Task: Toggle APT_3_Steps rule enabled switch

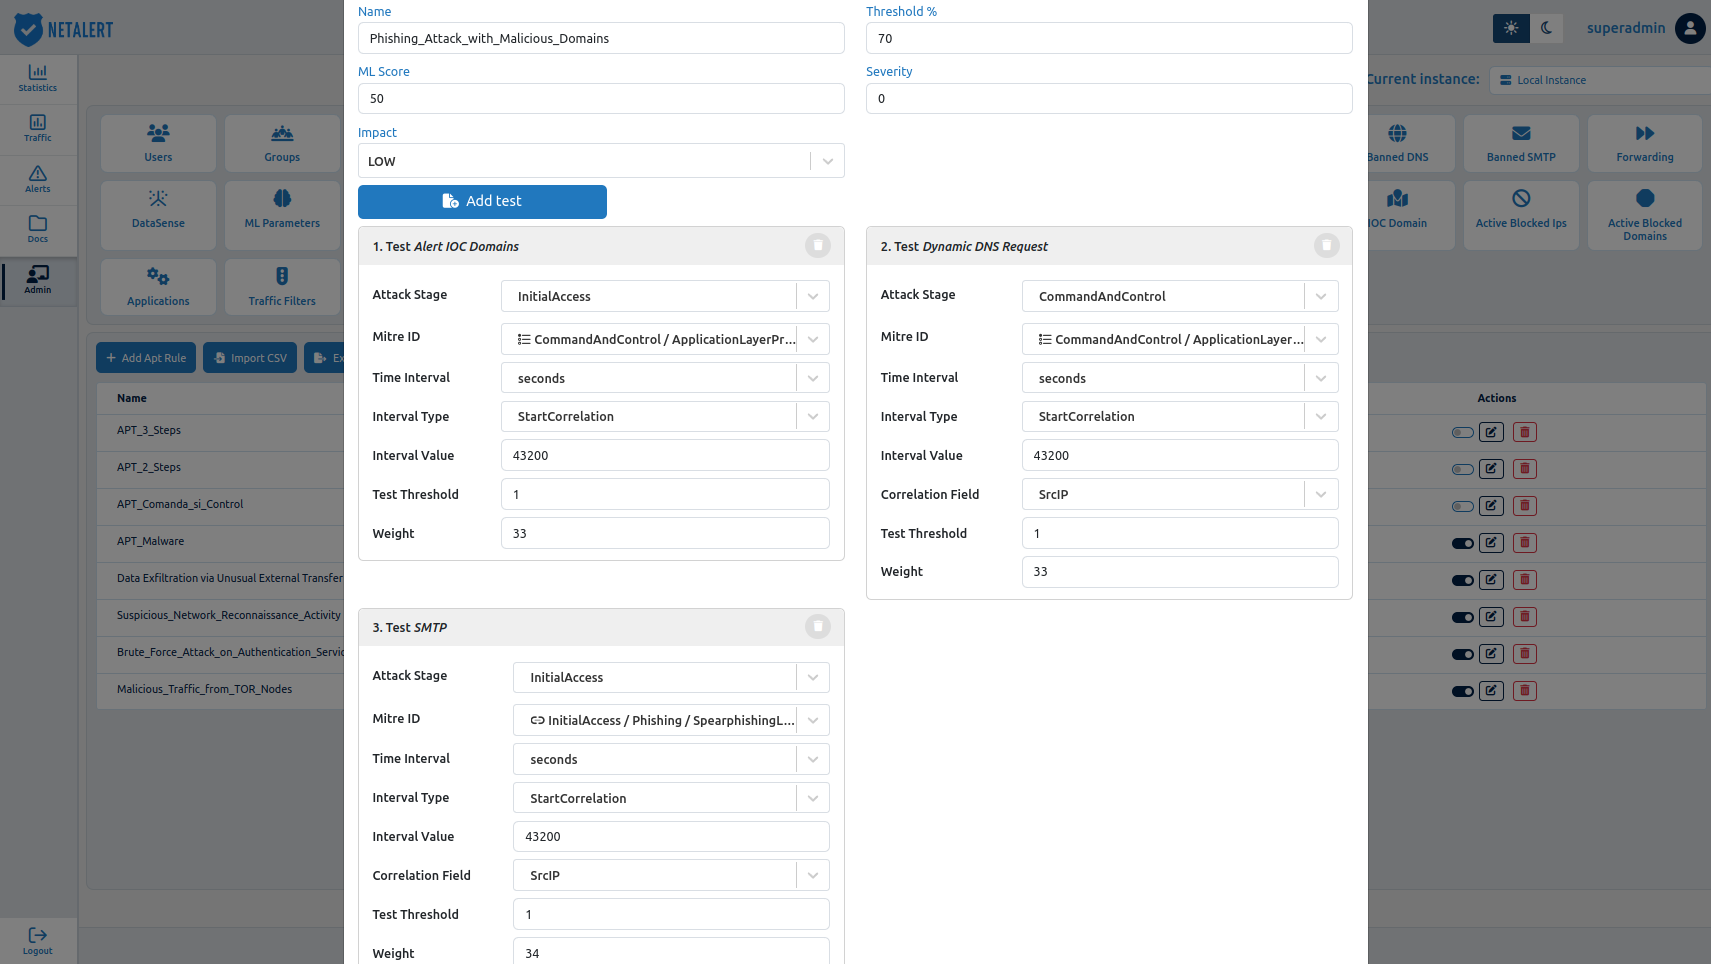Action: 1463,433
